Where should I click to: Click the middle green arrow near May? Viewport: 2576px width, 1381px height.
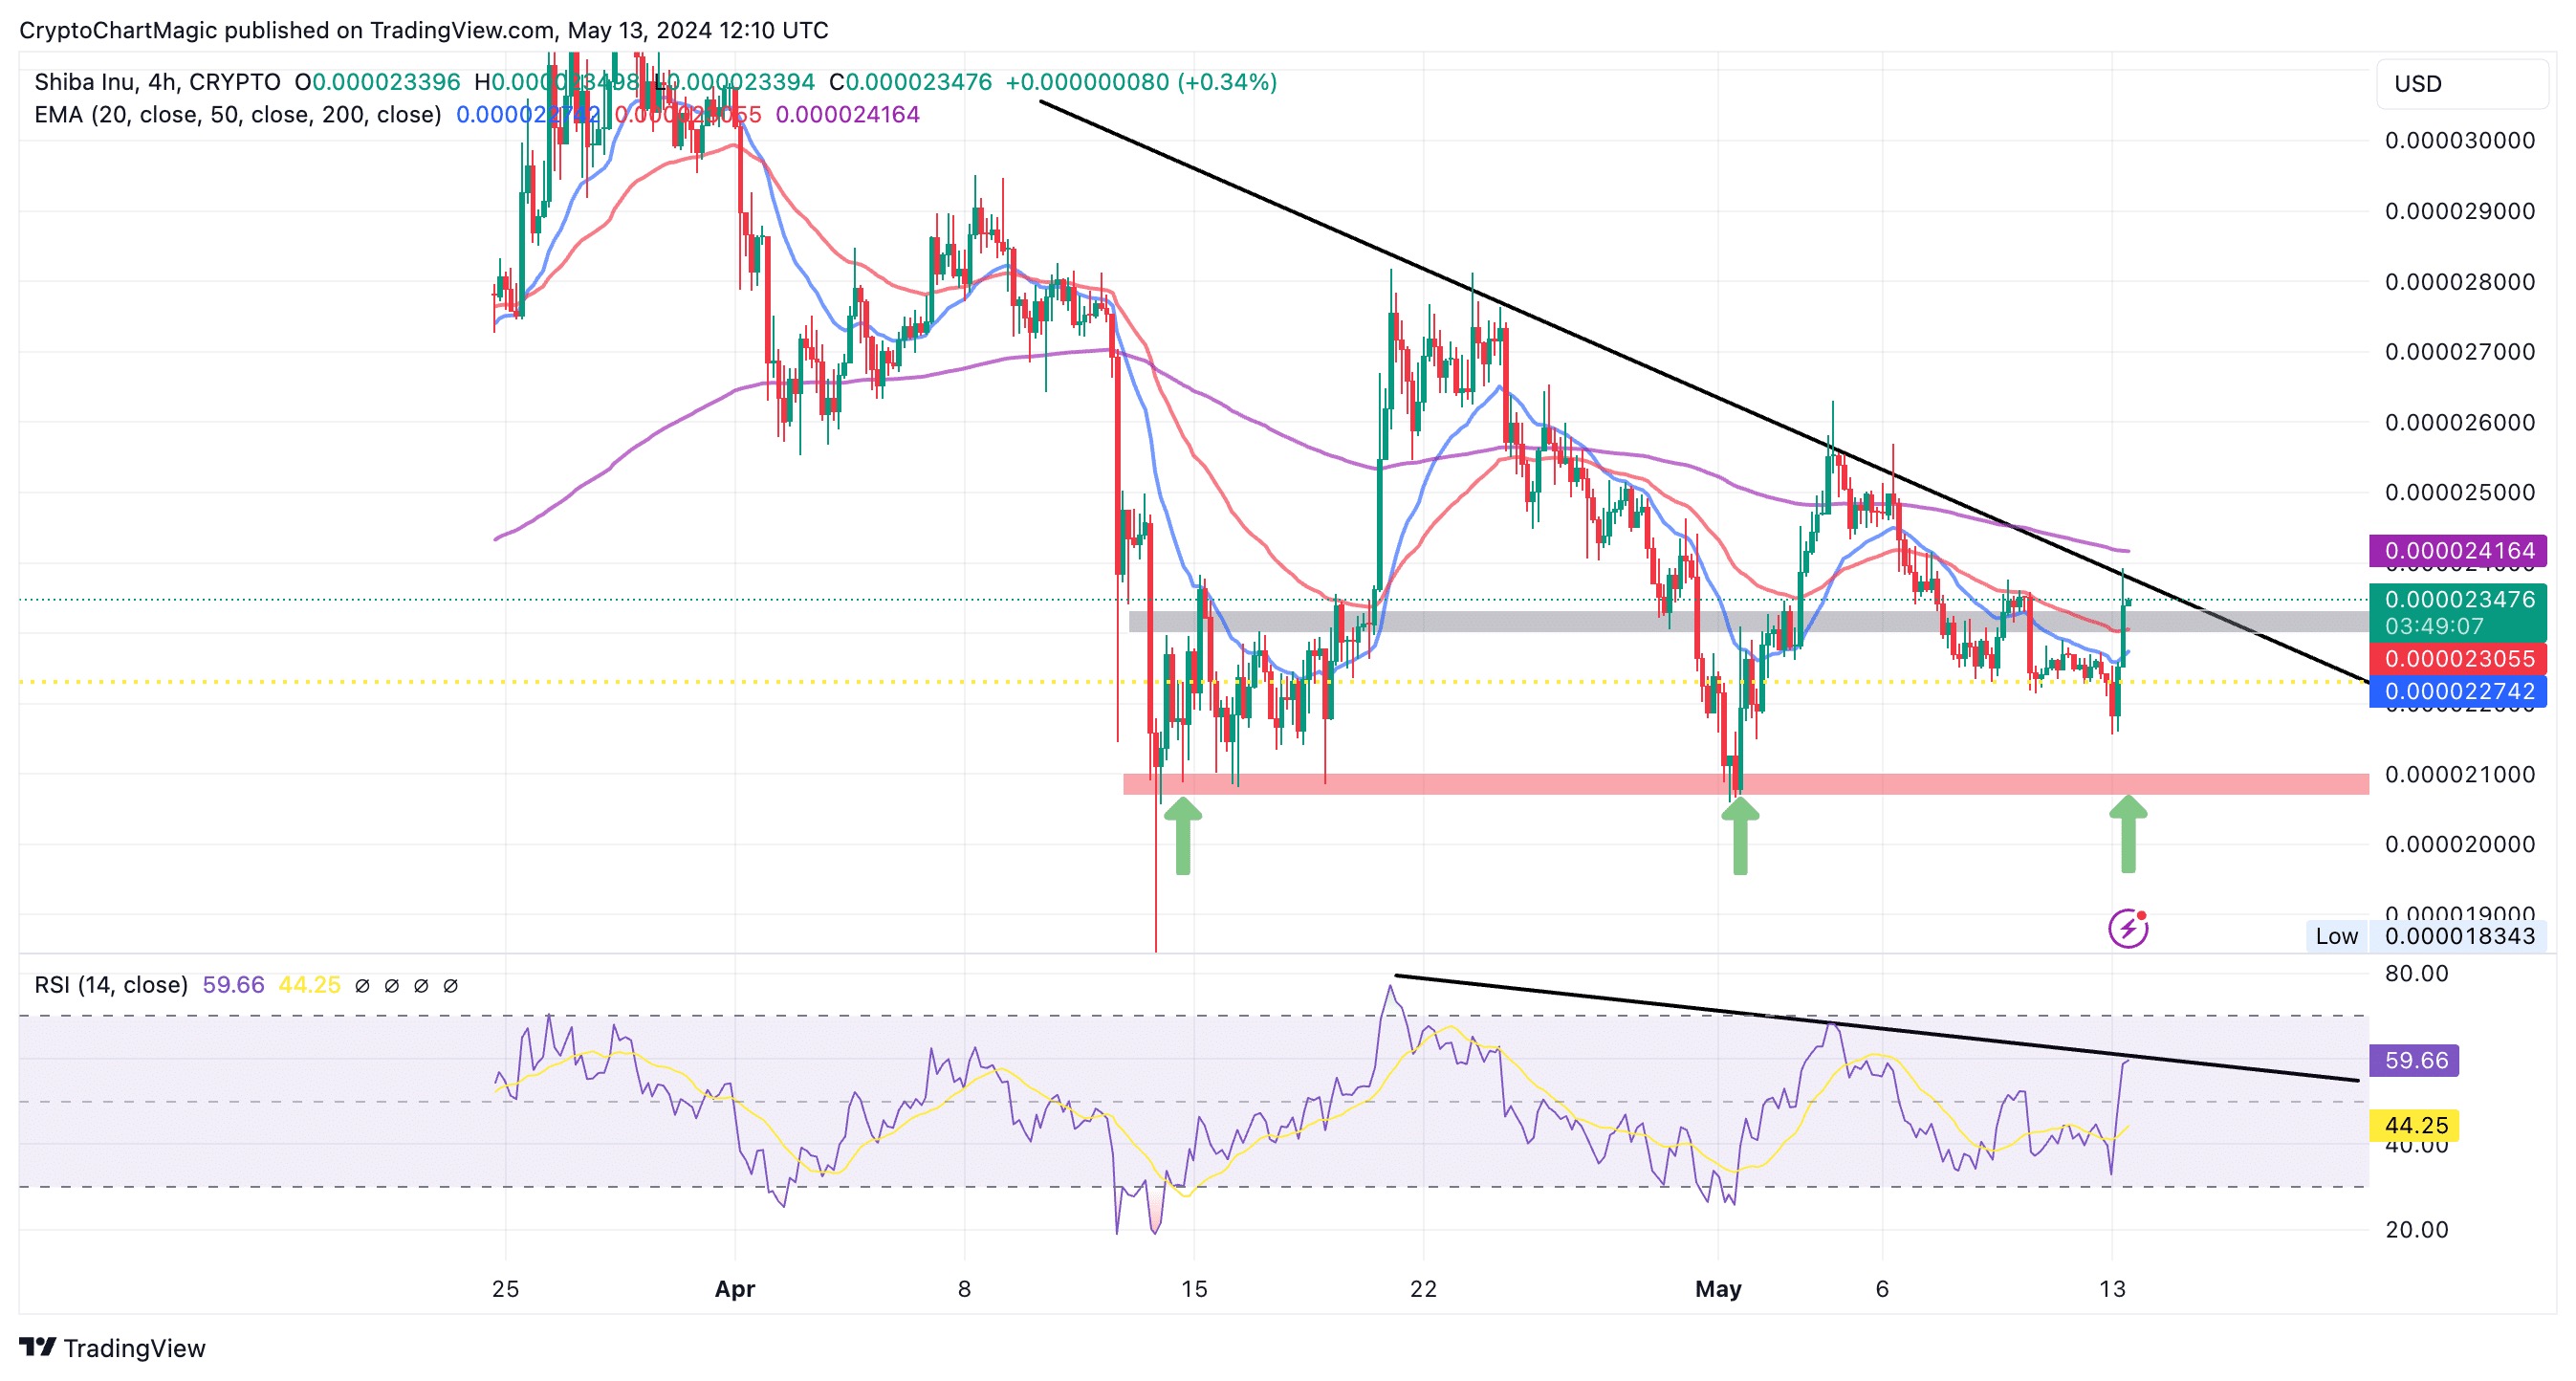coord(1739,835)
